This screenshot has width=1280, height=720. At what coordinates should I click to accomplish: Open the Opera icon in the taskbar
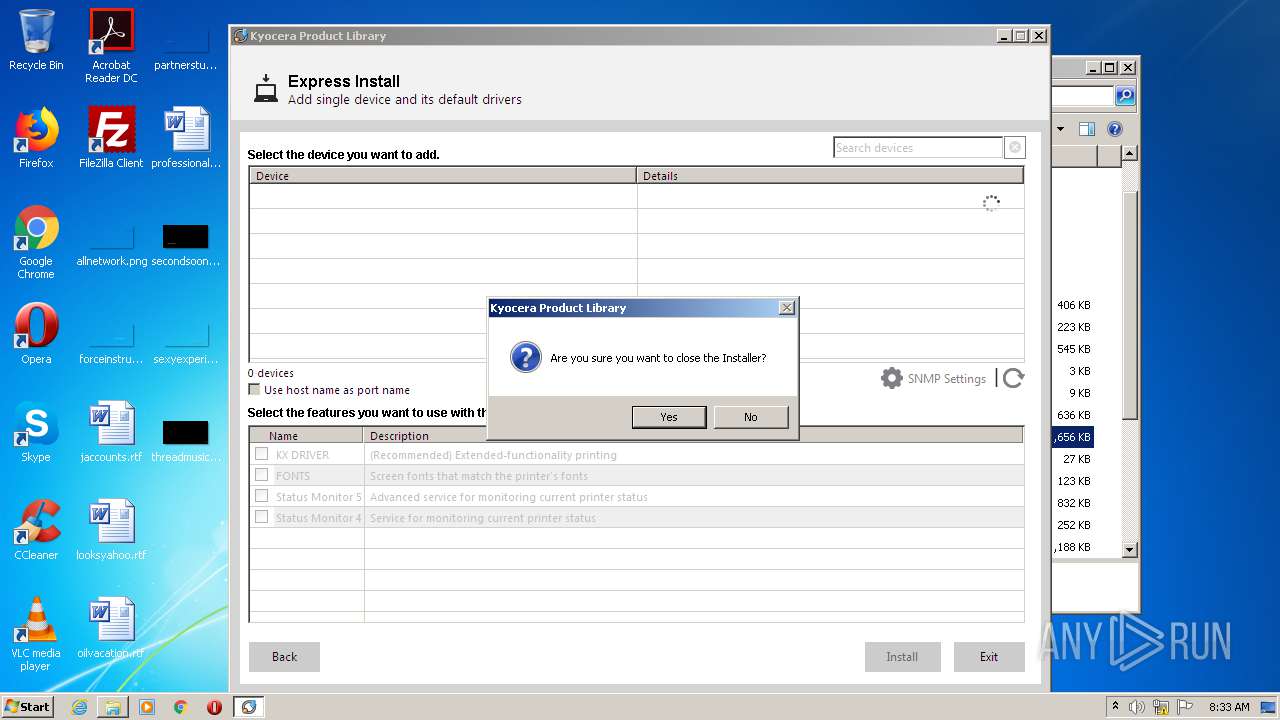pyautogui.click(x=214, y=707)
